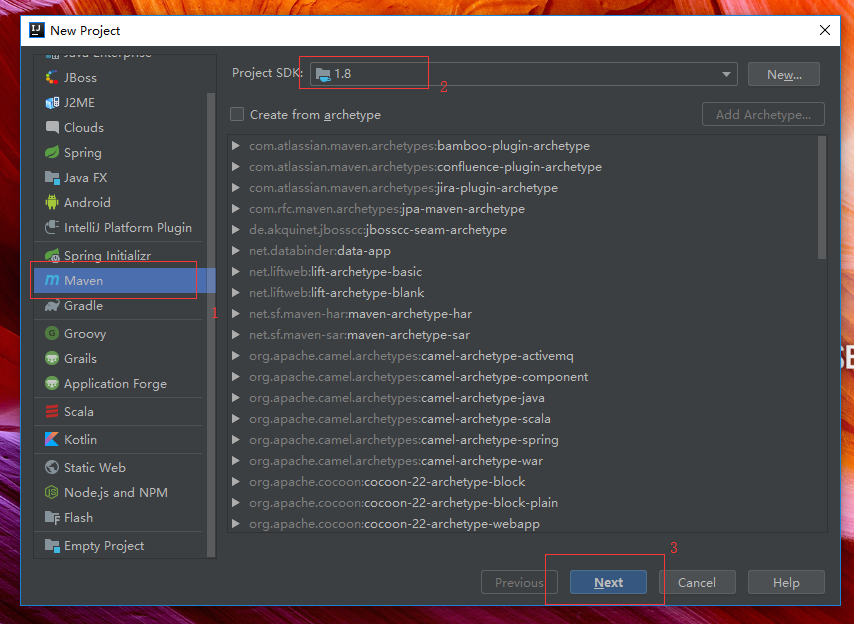The height and width of the screenshot is (624, 854).
Task: Click the Clouds icon in sidebar
Action: pos(52,127)
